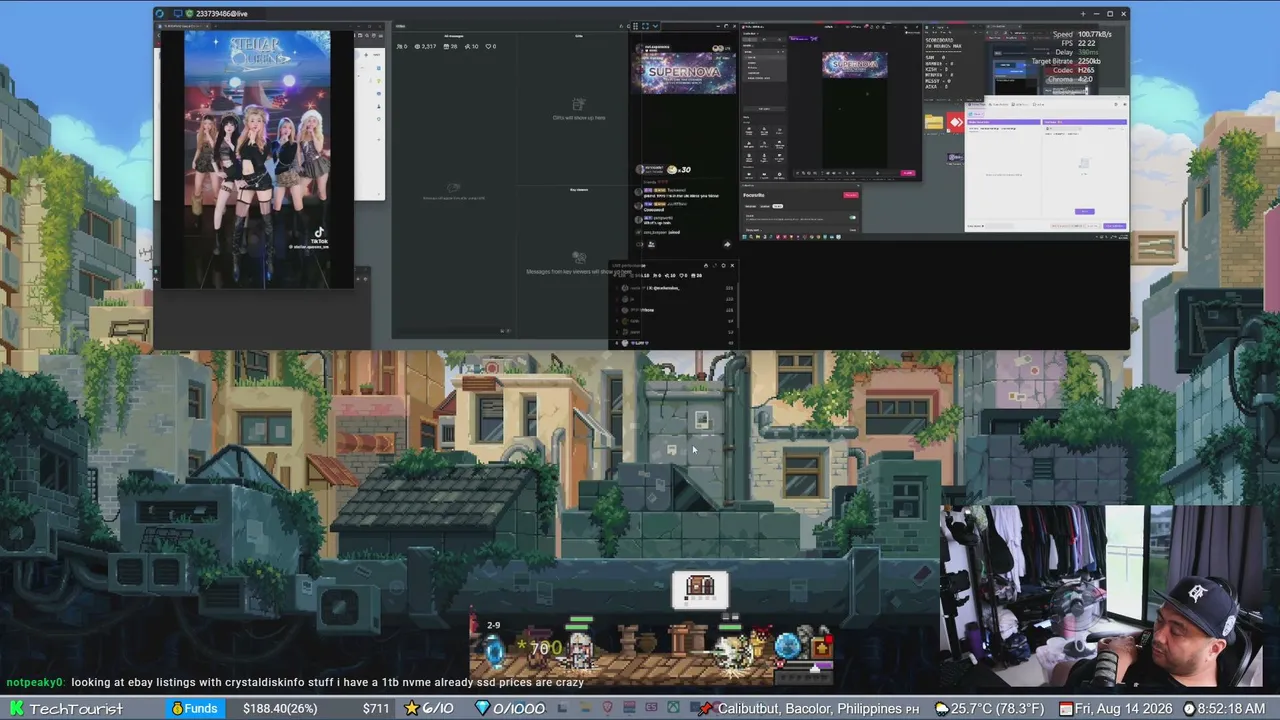This screenshot has width=1280, height=720.
Task: Click the clock icon beside 8:52:18 AM
Action: tap(1189, 709)
